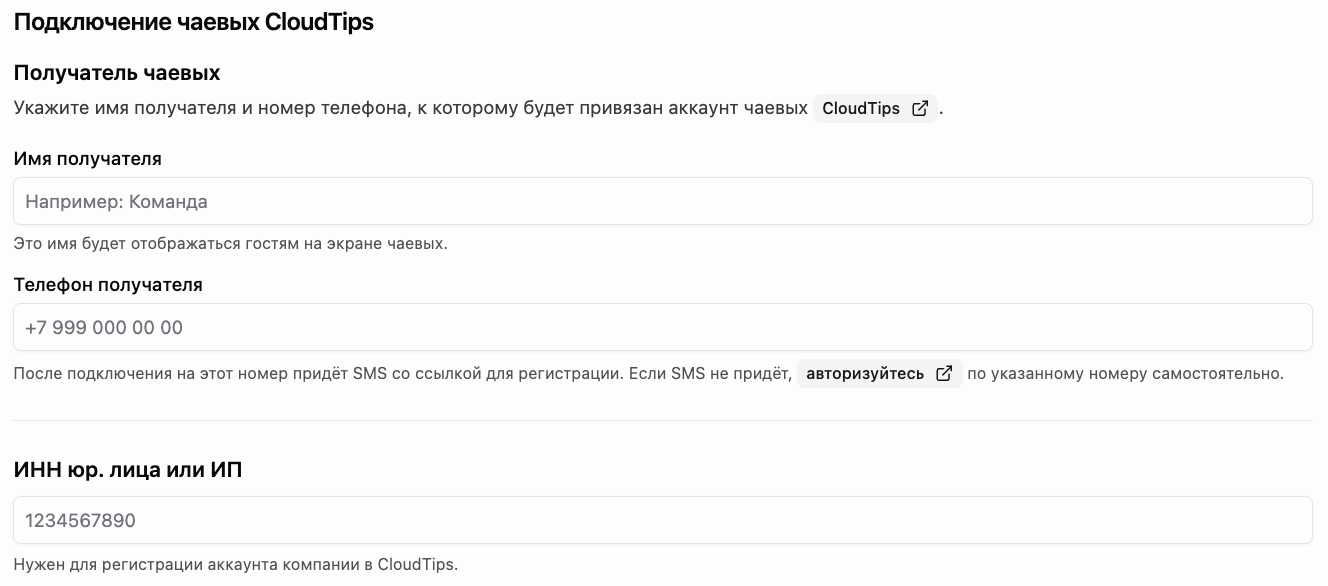Screen dimensions: 1328x586
Task: Click into the Телефон получателя phone field
Action: pyautogui.click(x=663, y=327)
